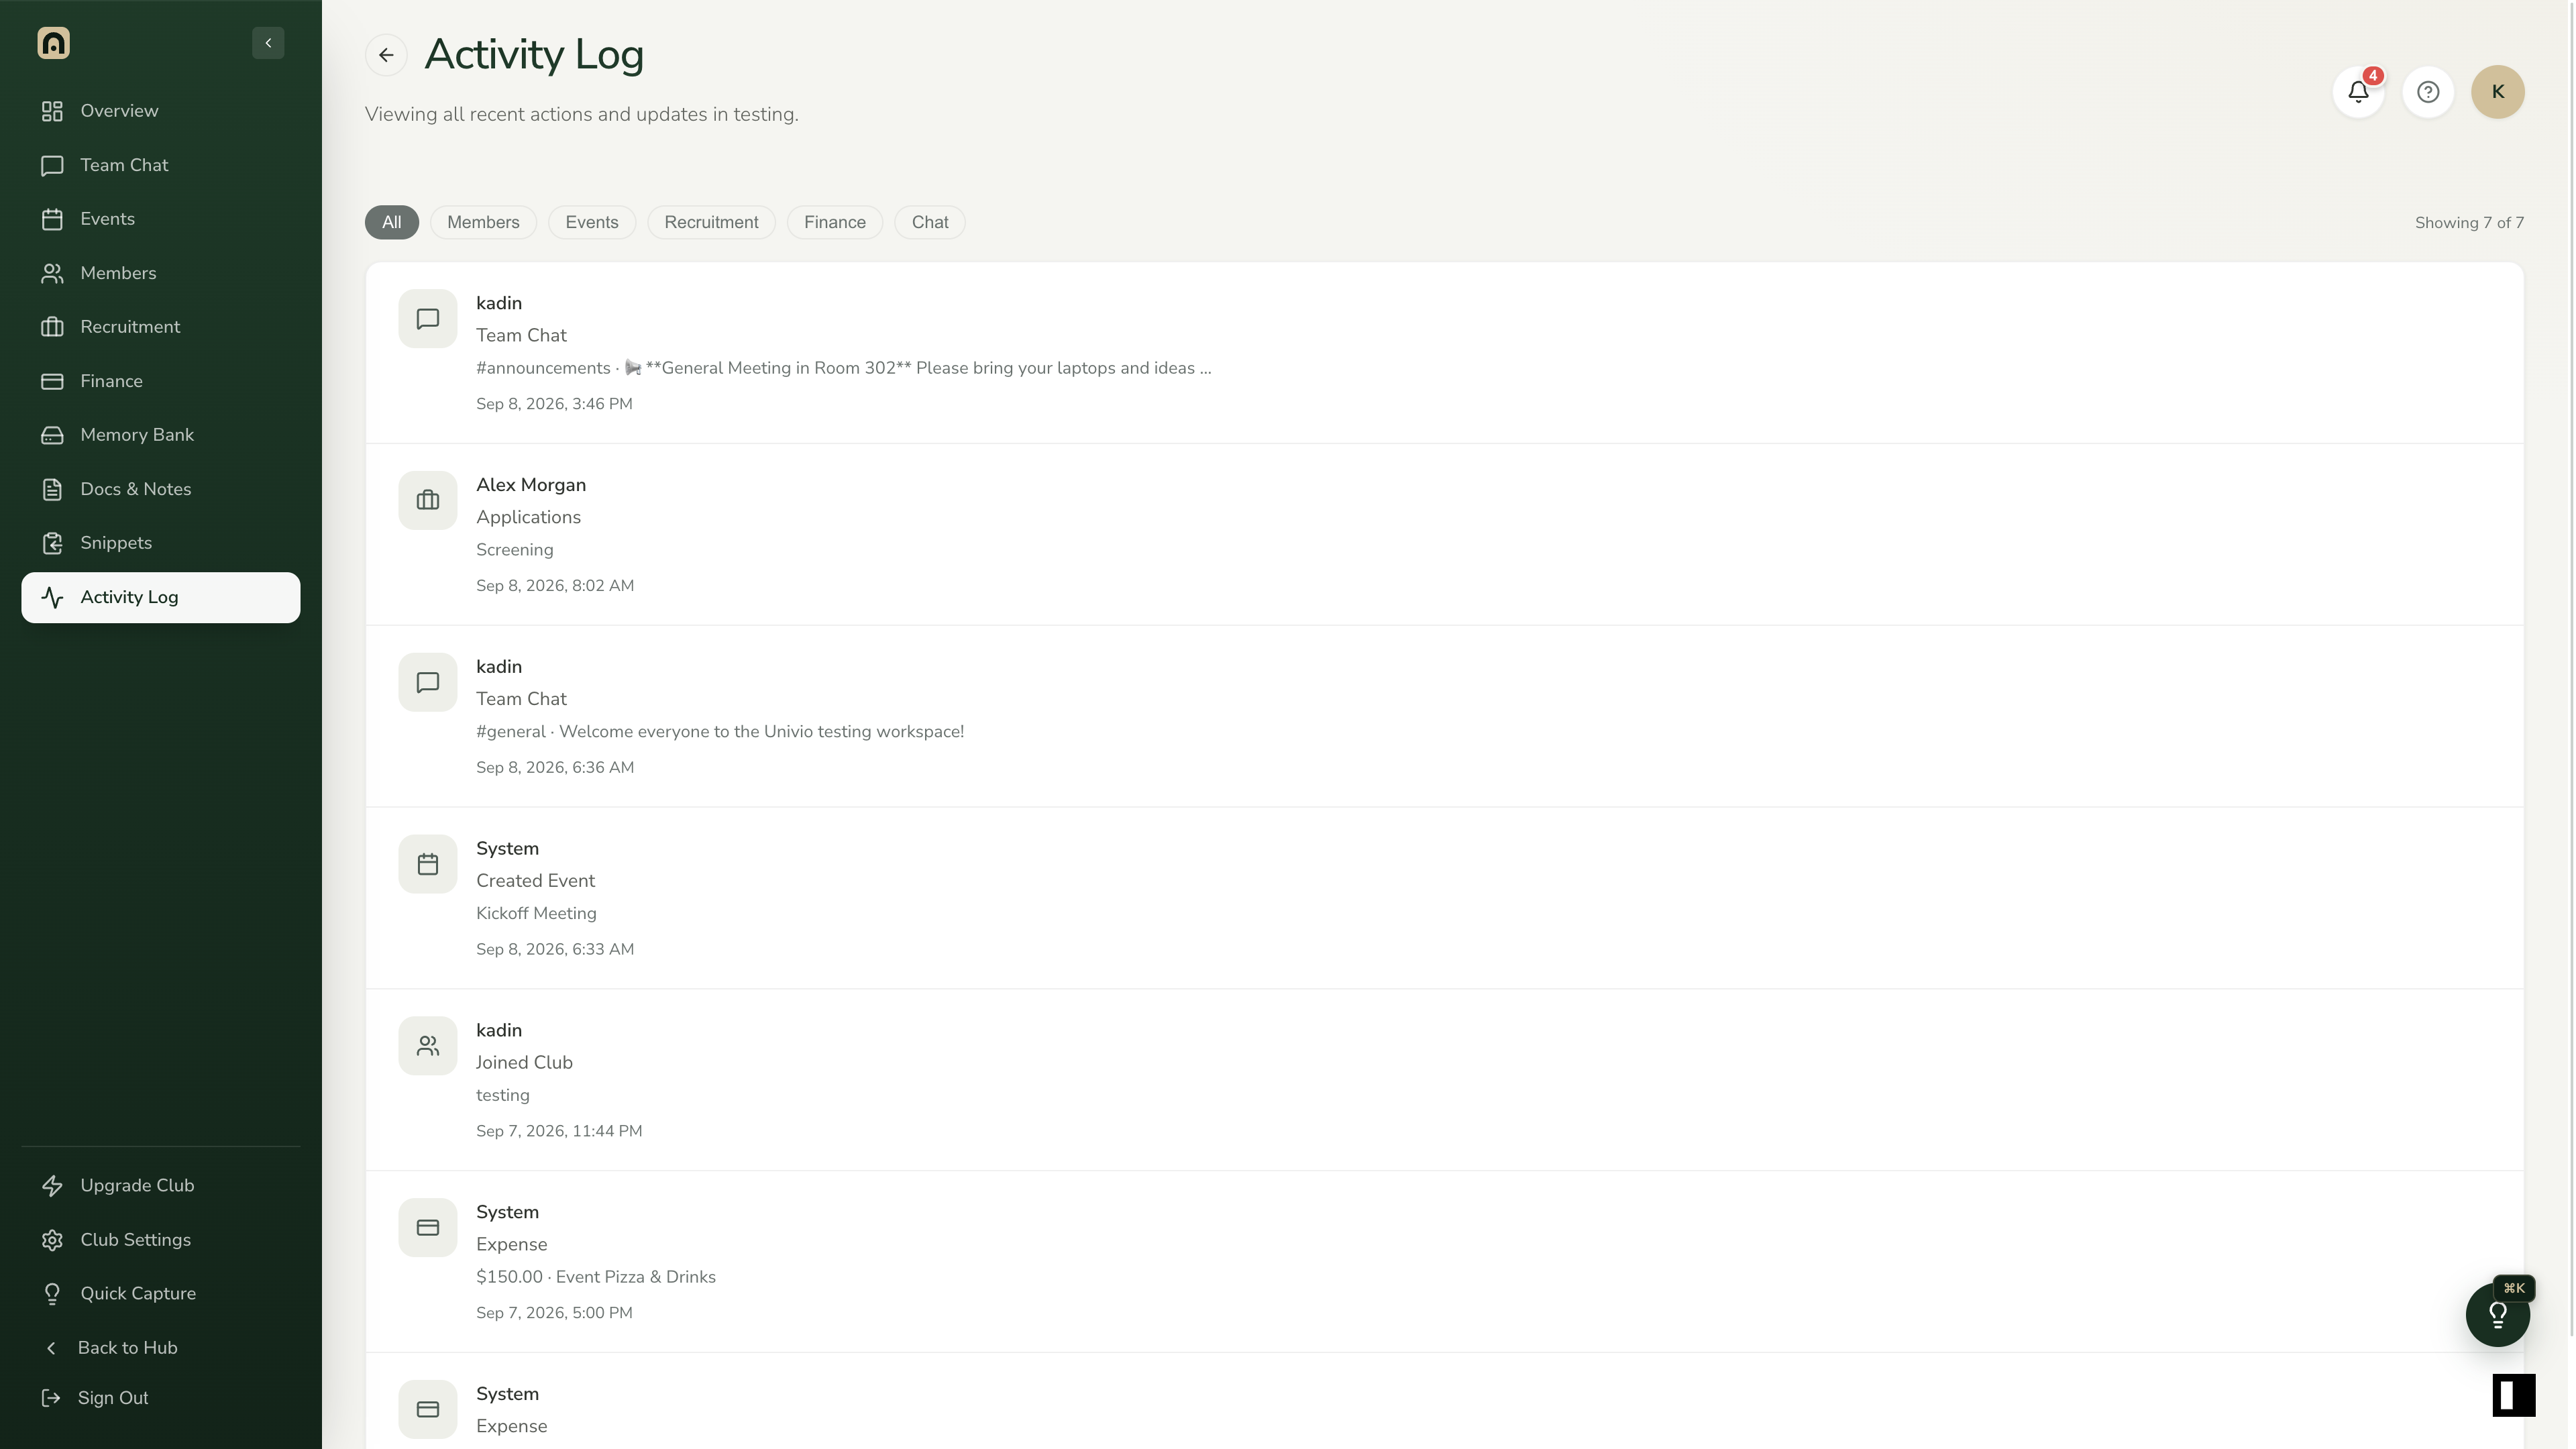Viewport: 2576px width, 1449px height.
Task: Click chat icon of the #general entry
Action: pos(428,683)
